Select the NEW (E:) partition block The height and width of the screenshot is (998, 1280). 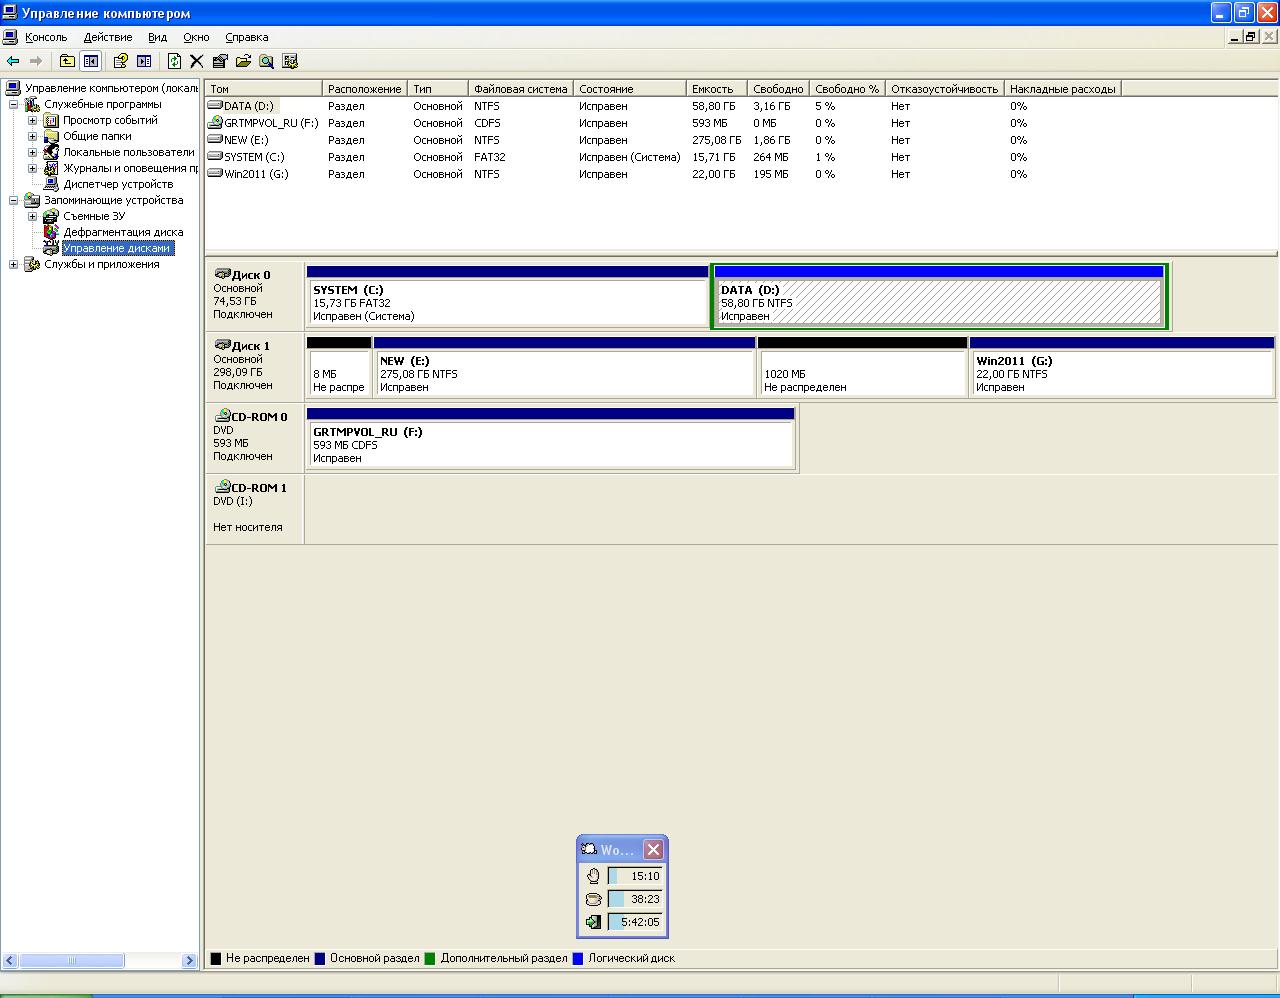tap(564, 373)
